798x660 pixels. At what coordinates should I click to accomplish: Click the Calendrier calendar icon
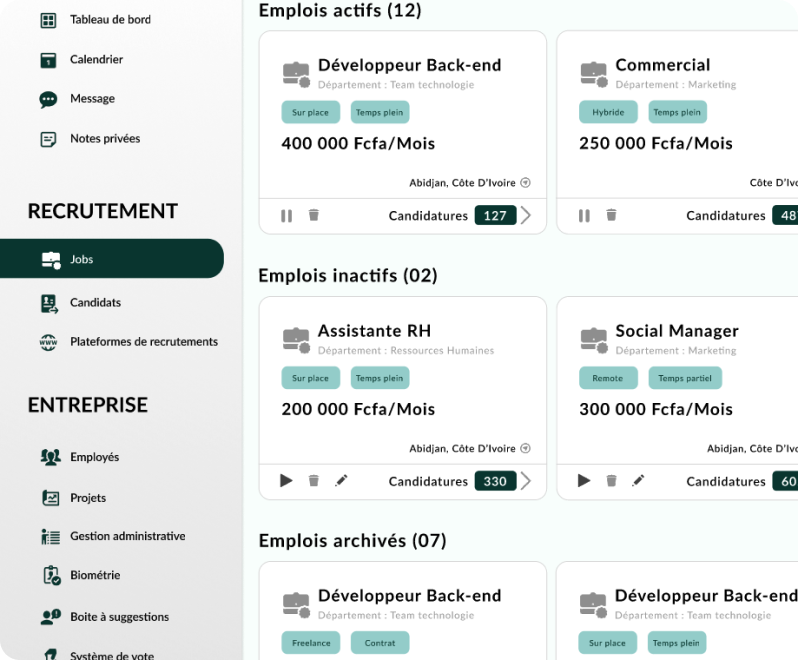48,60
